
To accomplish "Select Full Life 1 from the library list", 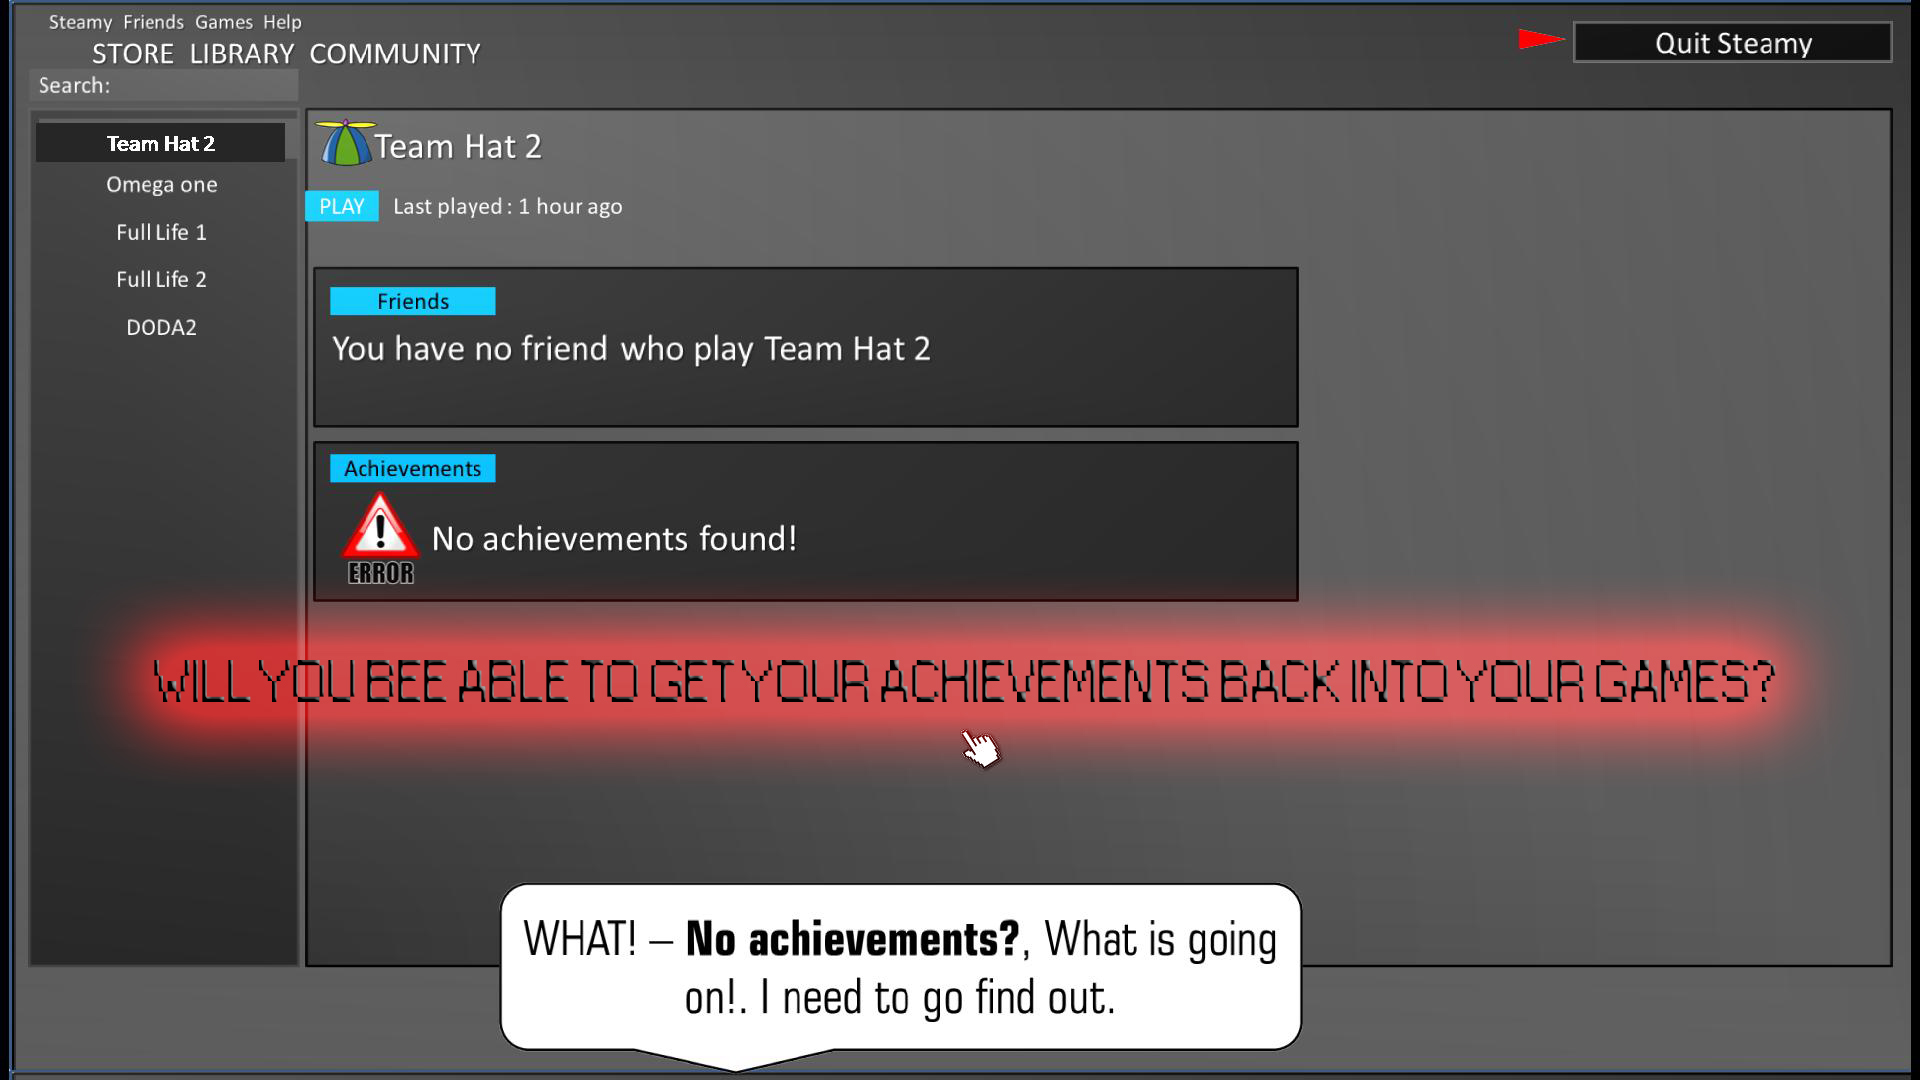I will pos(161,232).
